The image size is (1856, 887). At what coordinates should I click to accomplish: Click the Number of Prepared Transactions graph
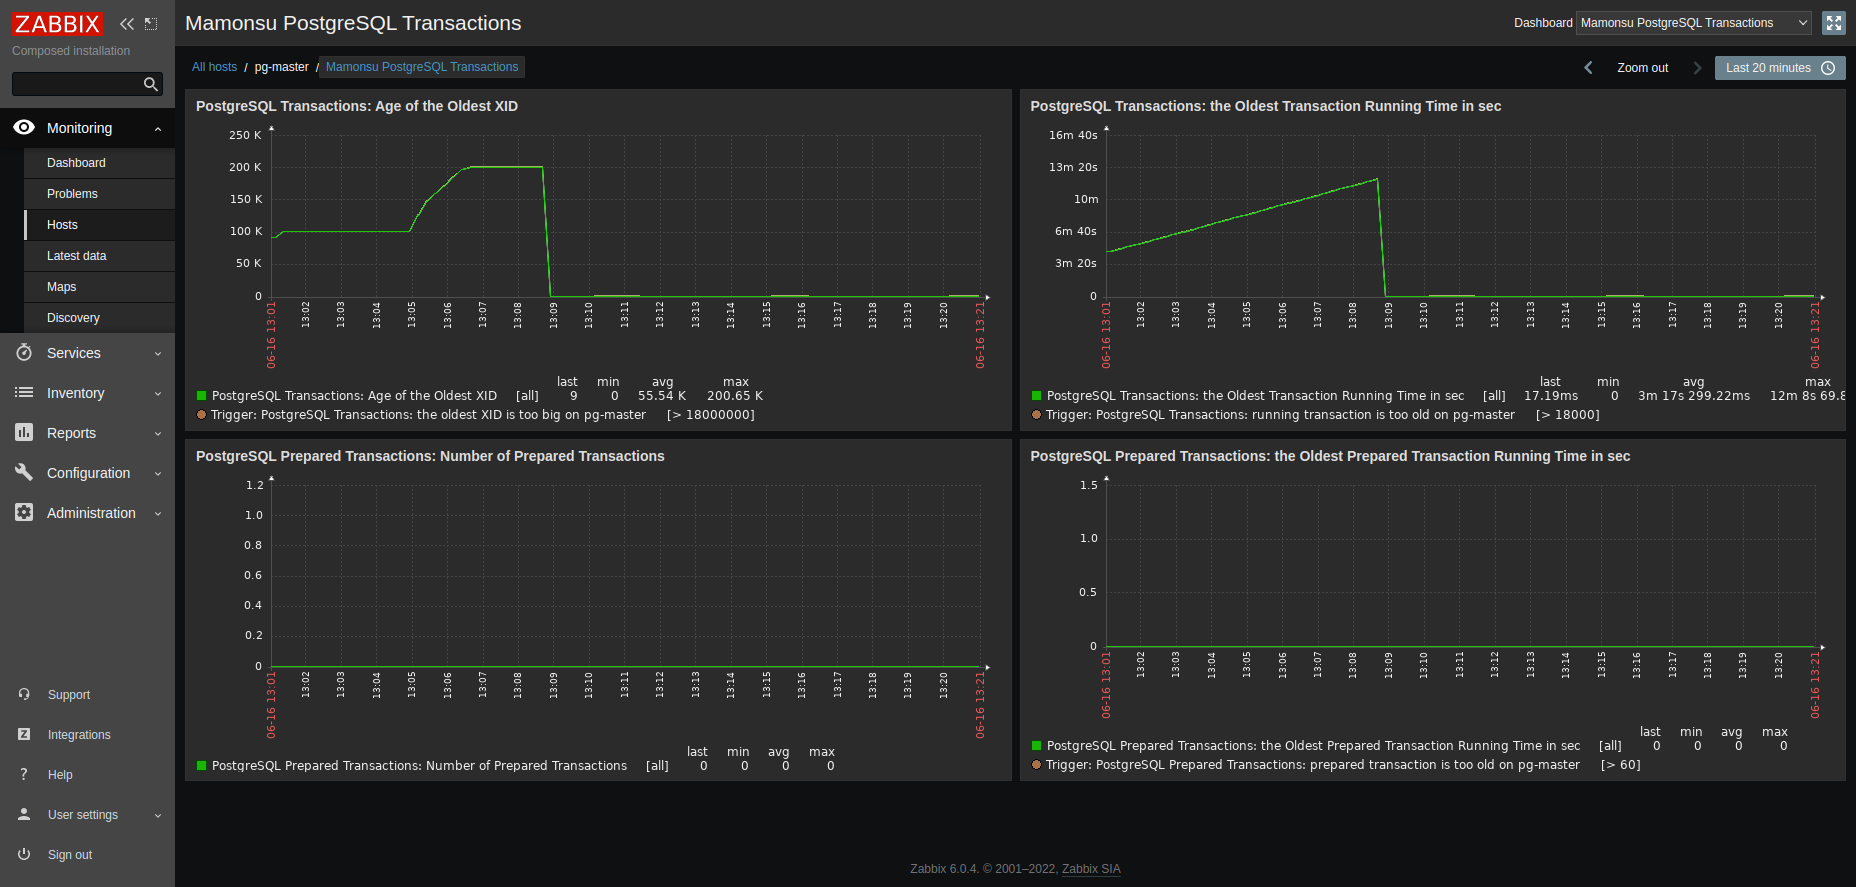tap(627, 574)
